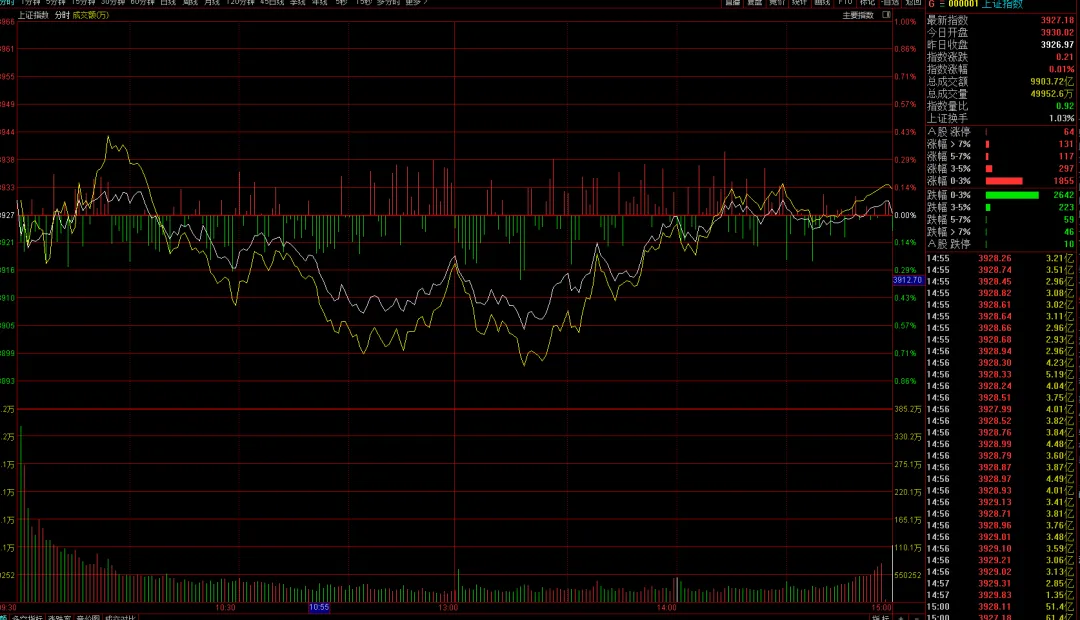Switch to the 60分钟 chart period
The height and width of the screenshot is (620, 1080).
(x=142, y=3)
